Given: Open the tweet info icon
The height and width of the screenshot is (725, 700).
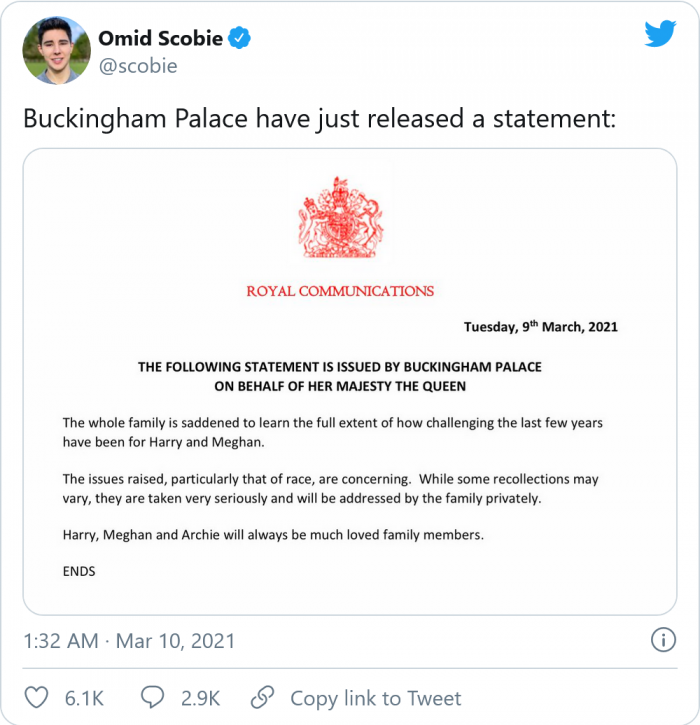Looking at the screenshot, I should [x=661, y=639].
